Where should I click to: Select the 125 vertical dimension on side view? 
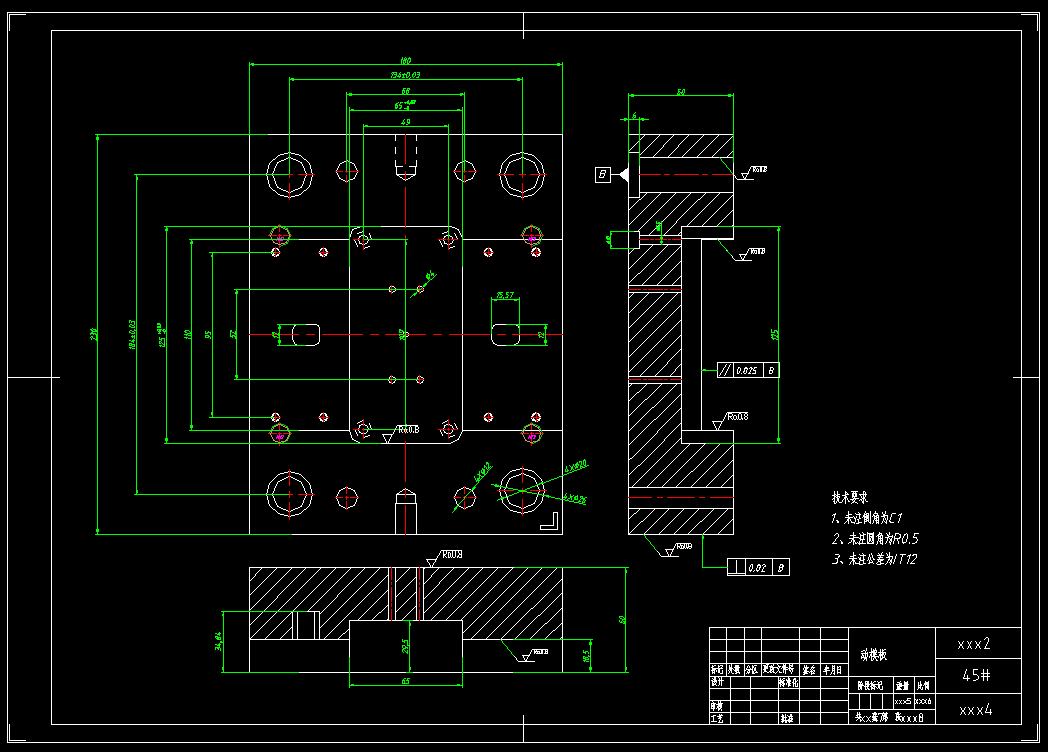(775, 334)
